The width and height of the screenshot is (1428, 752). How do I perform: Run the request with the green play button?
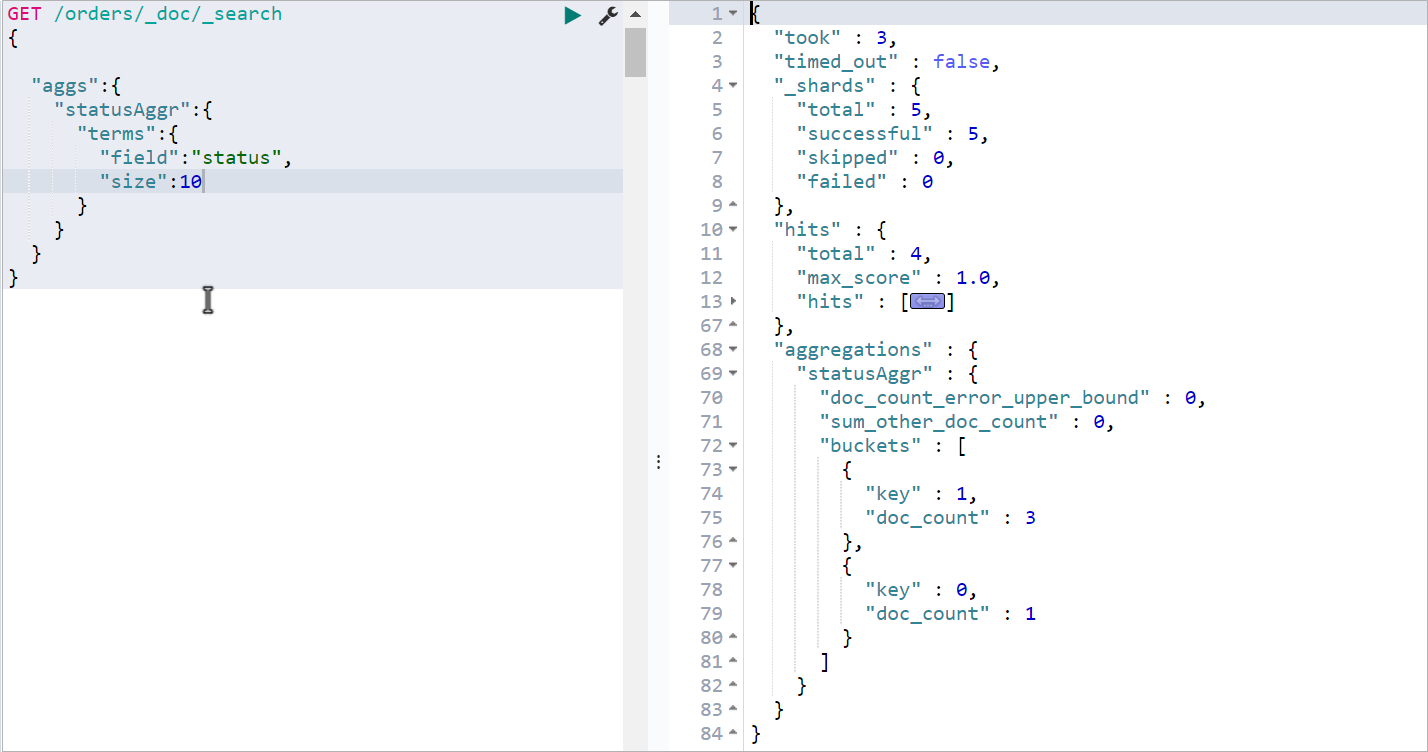point(572,15)
